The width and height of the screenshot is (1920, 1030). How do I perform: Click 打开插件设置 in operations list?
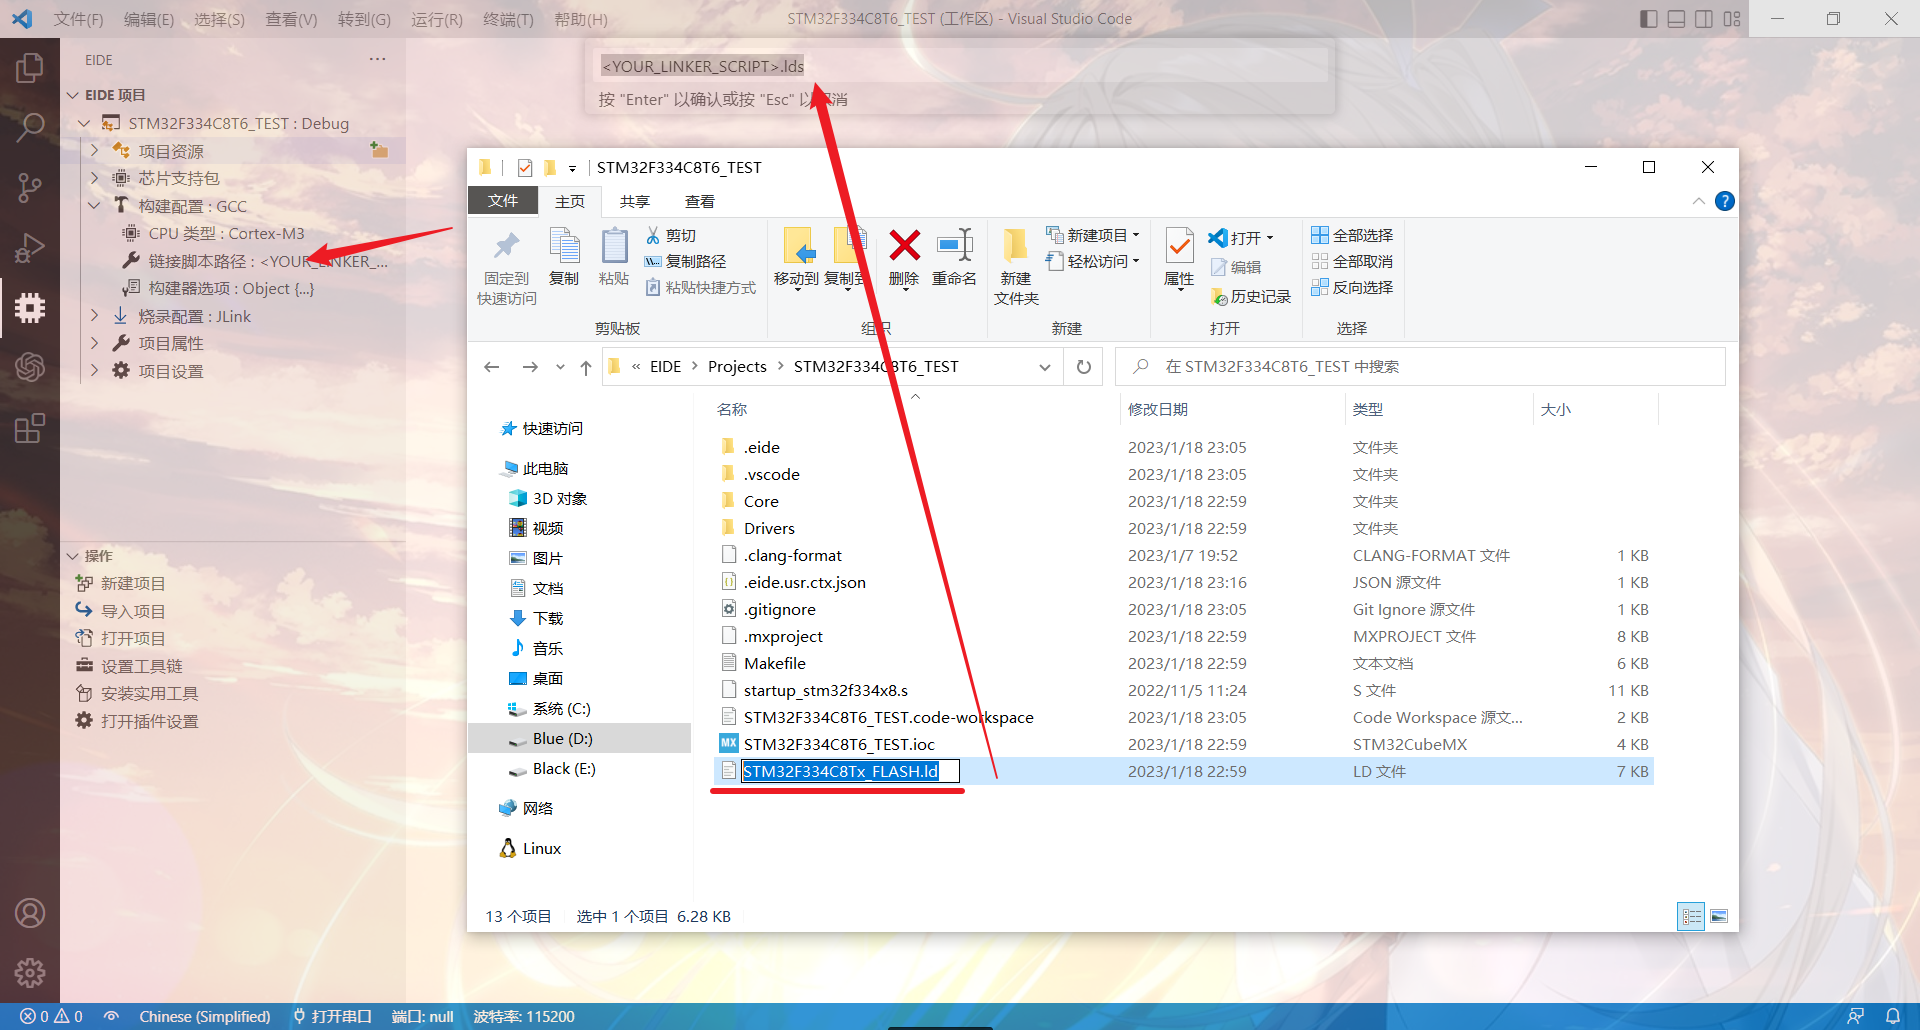(x=149, y=721)
